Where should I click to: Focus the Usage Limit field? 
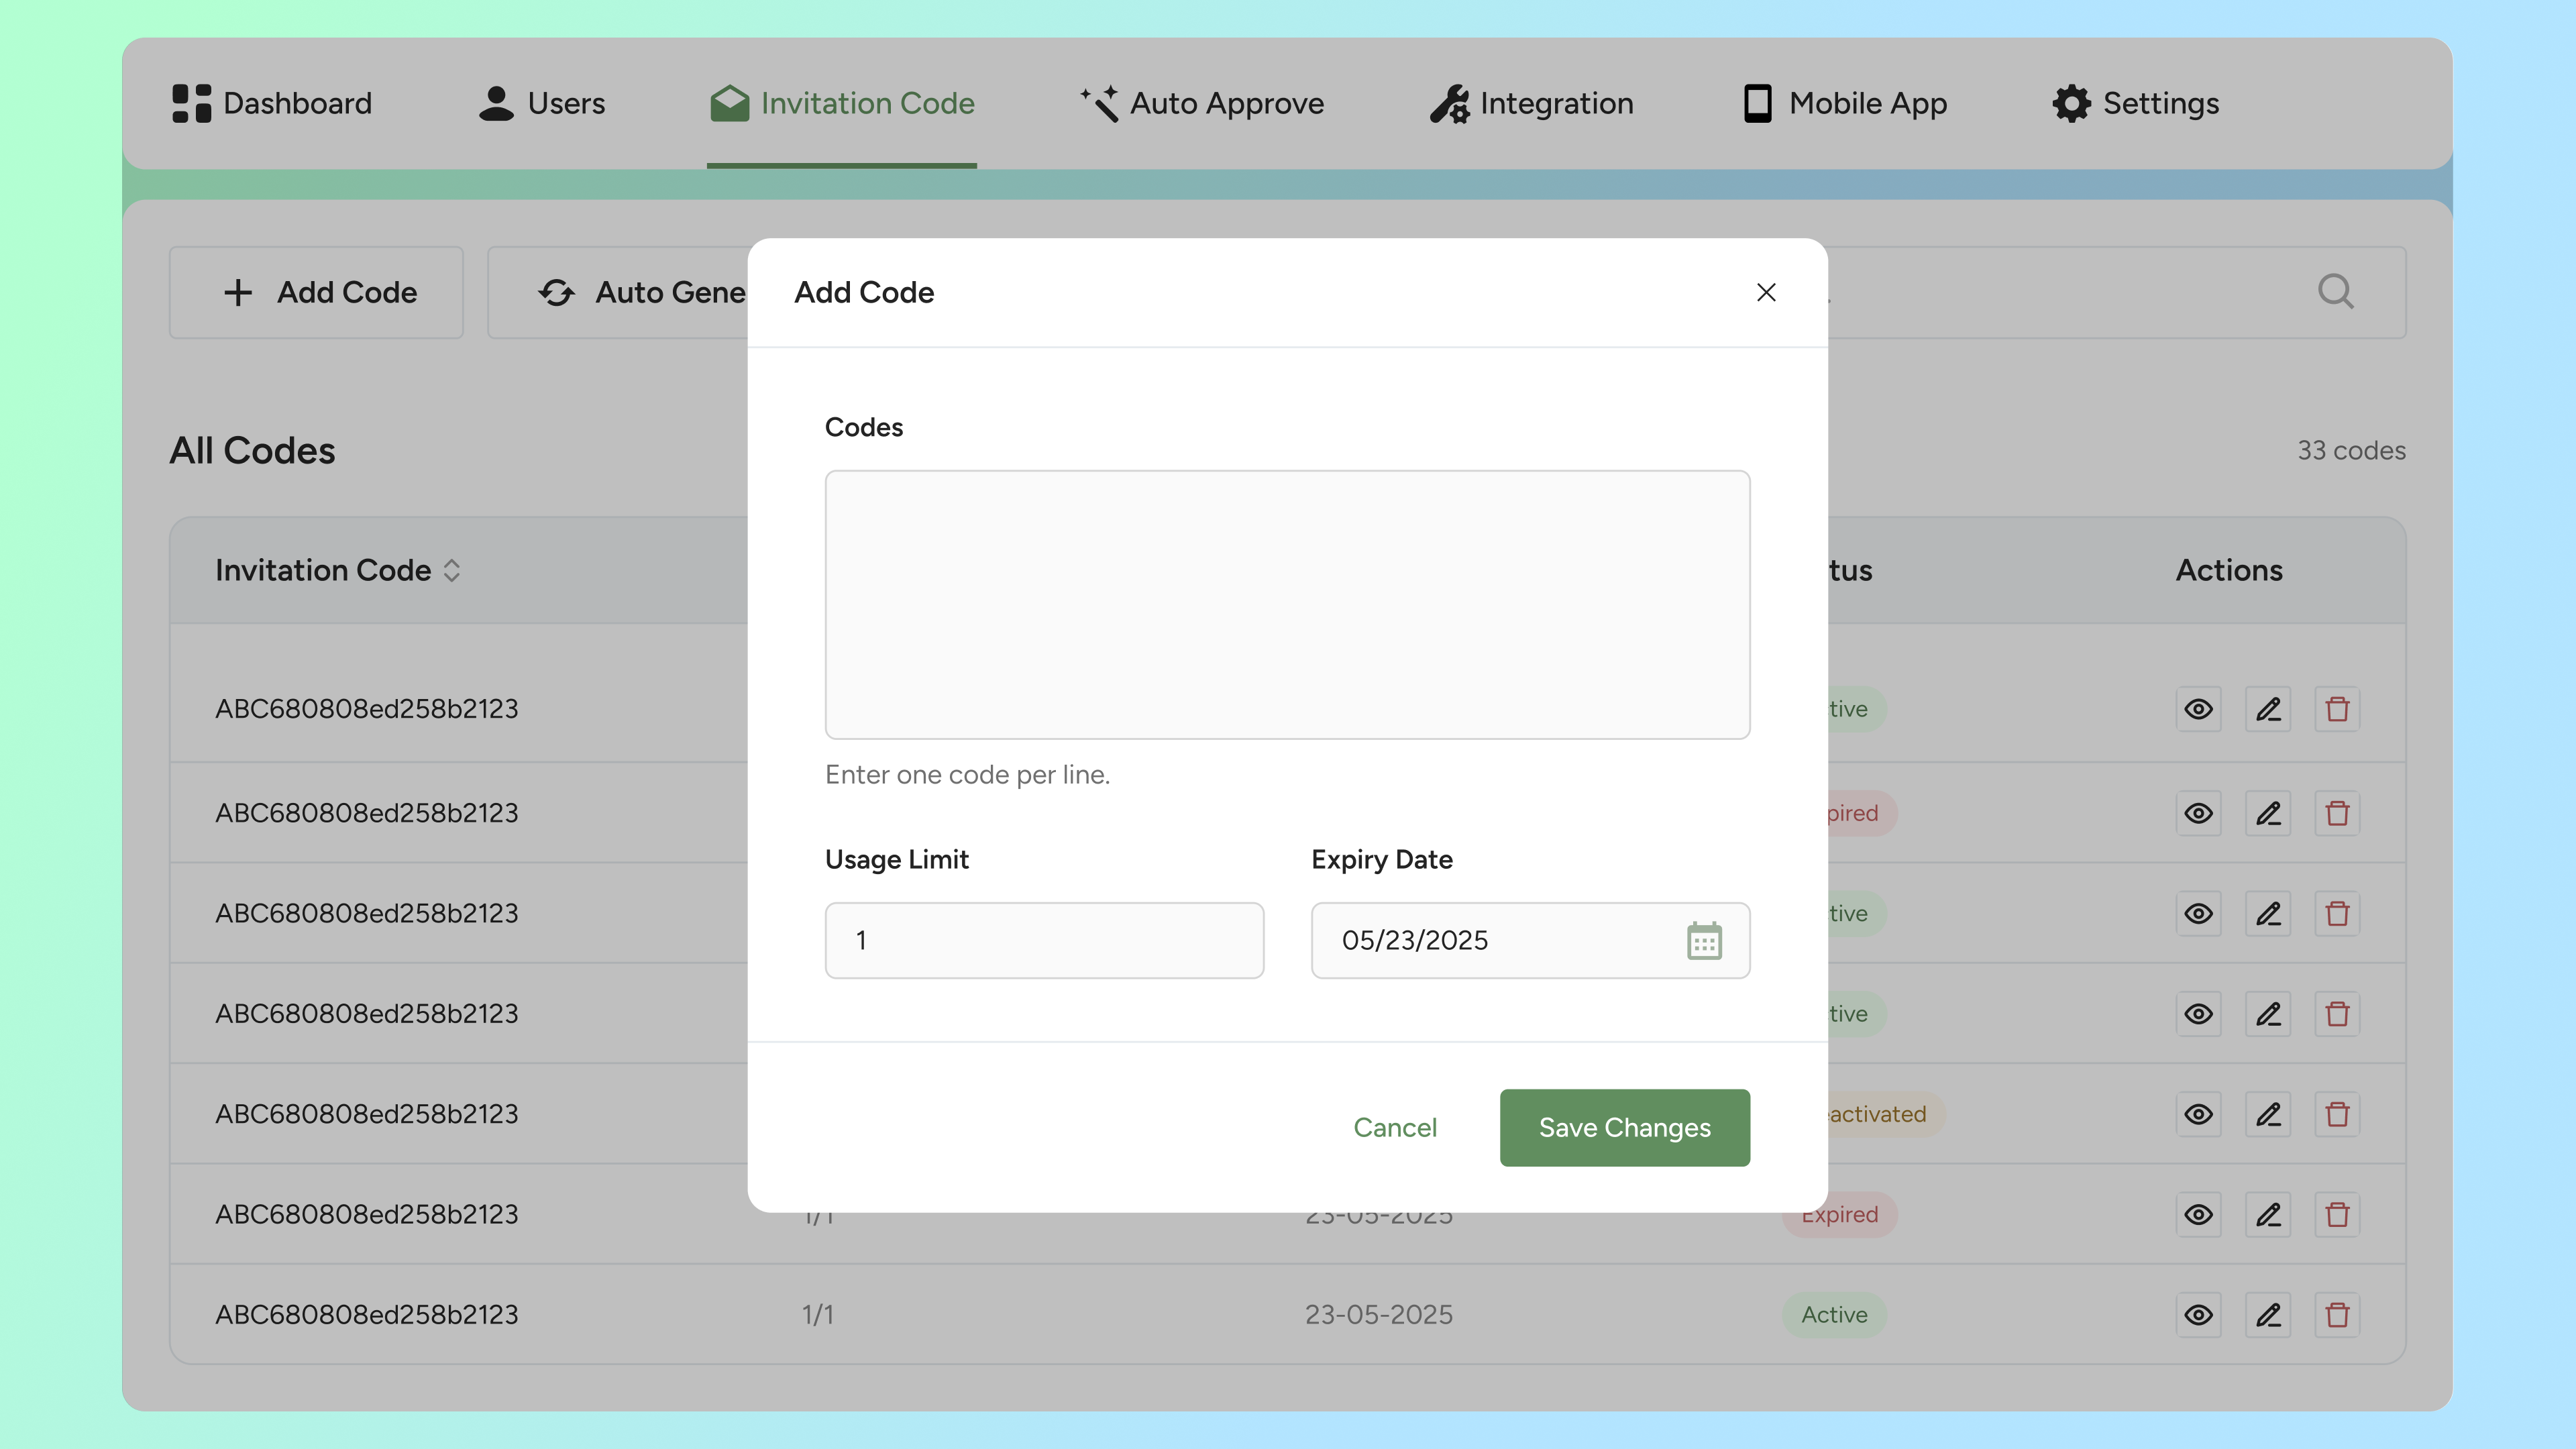tap(1044, 941)
